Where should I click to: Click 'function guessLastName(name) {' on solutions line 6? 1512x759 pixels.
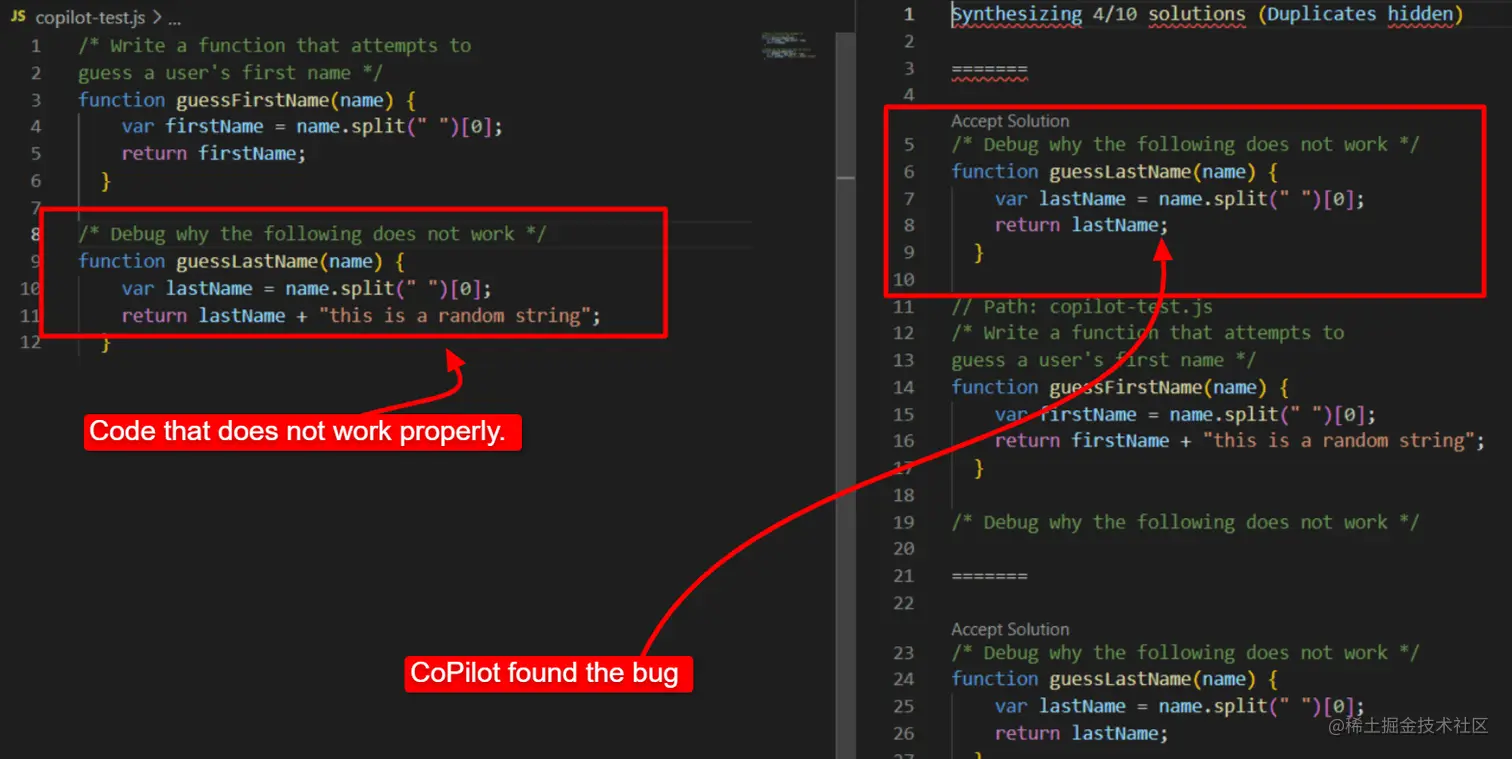click(1114, 171)
